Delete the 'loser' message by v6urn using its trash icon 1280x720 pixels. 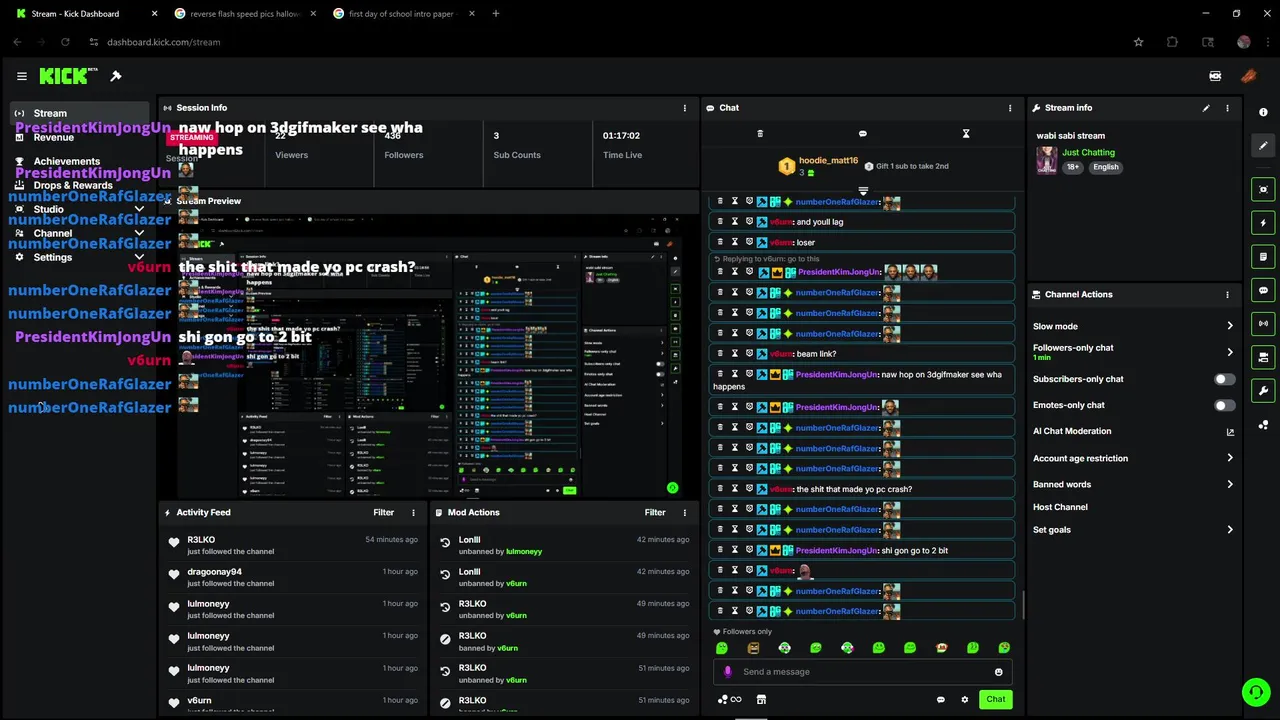tap(720, 242)
